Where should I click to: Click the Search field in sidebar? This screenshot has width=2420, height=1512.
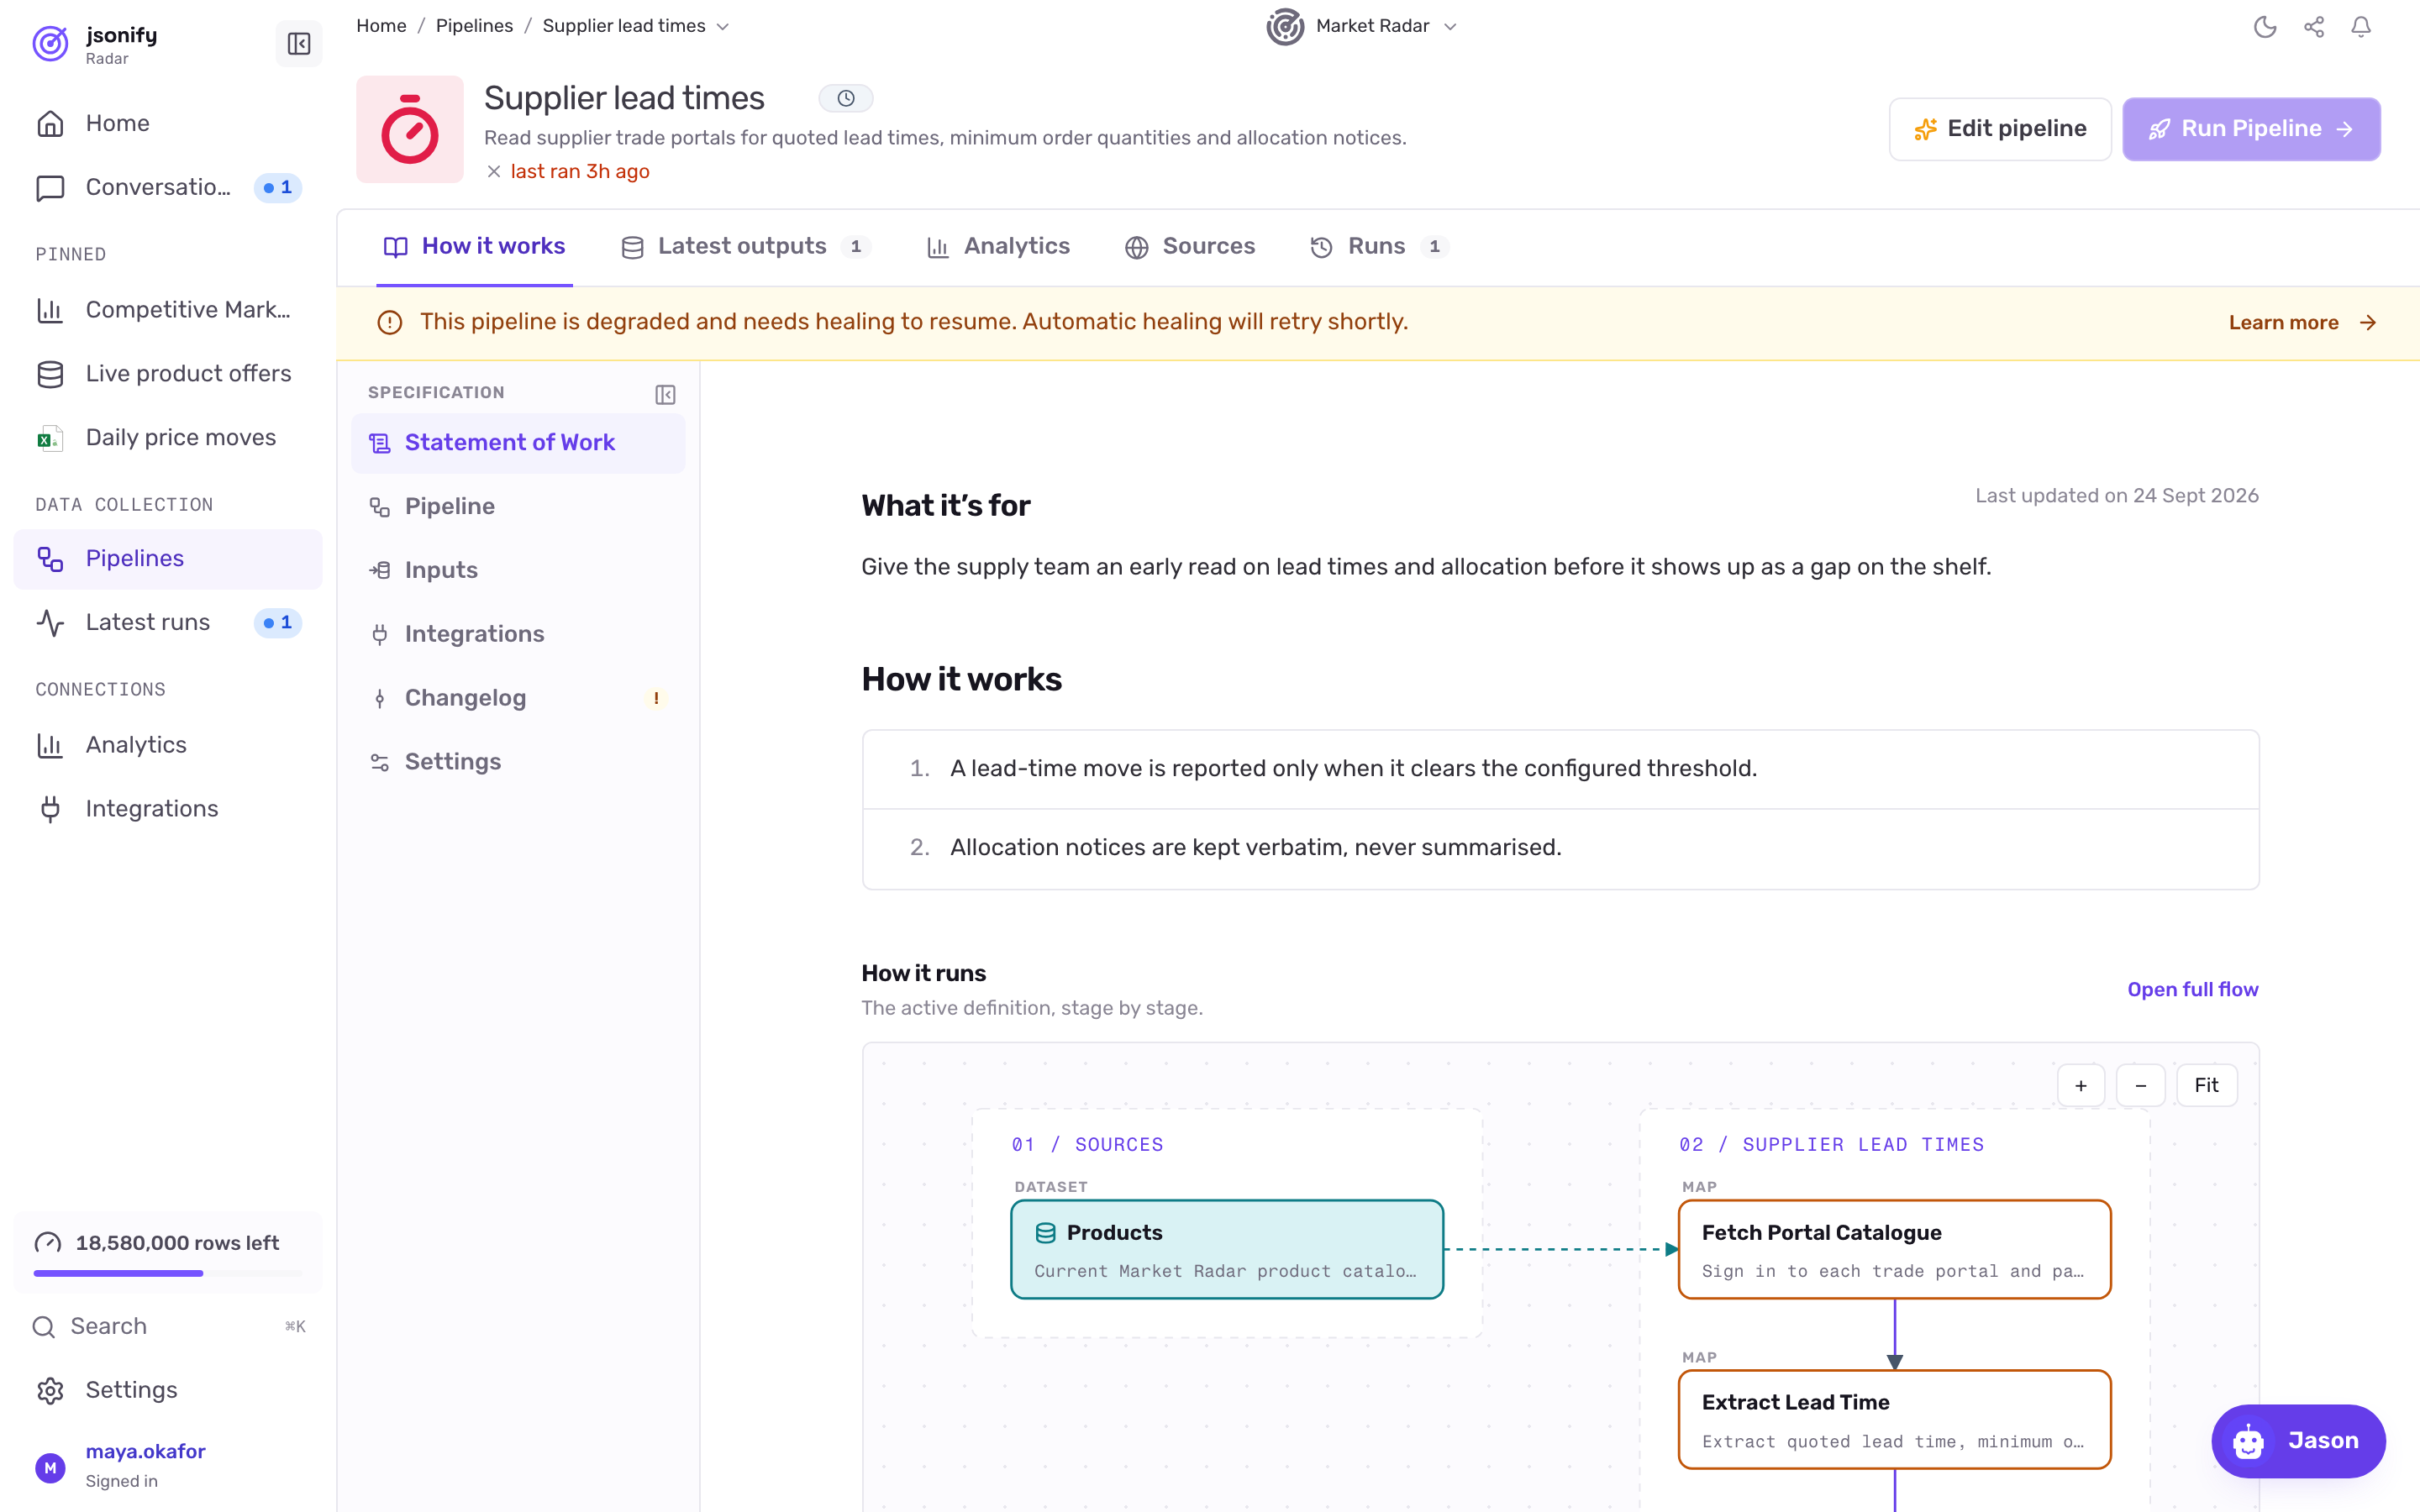pos(167,1327)
